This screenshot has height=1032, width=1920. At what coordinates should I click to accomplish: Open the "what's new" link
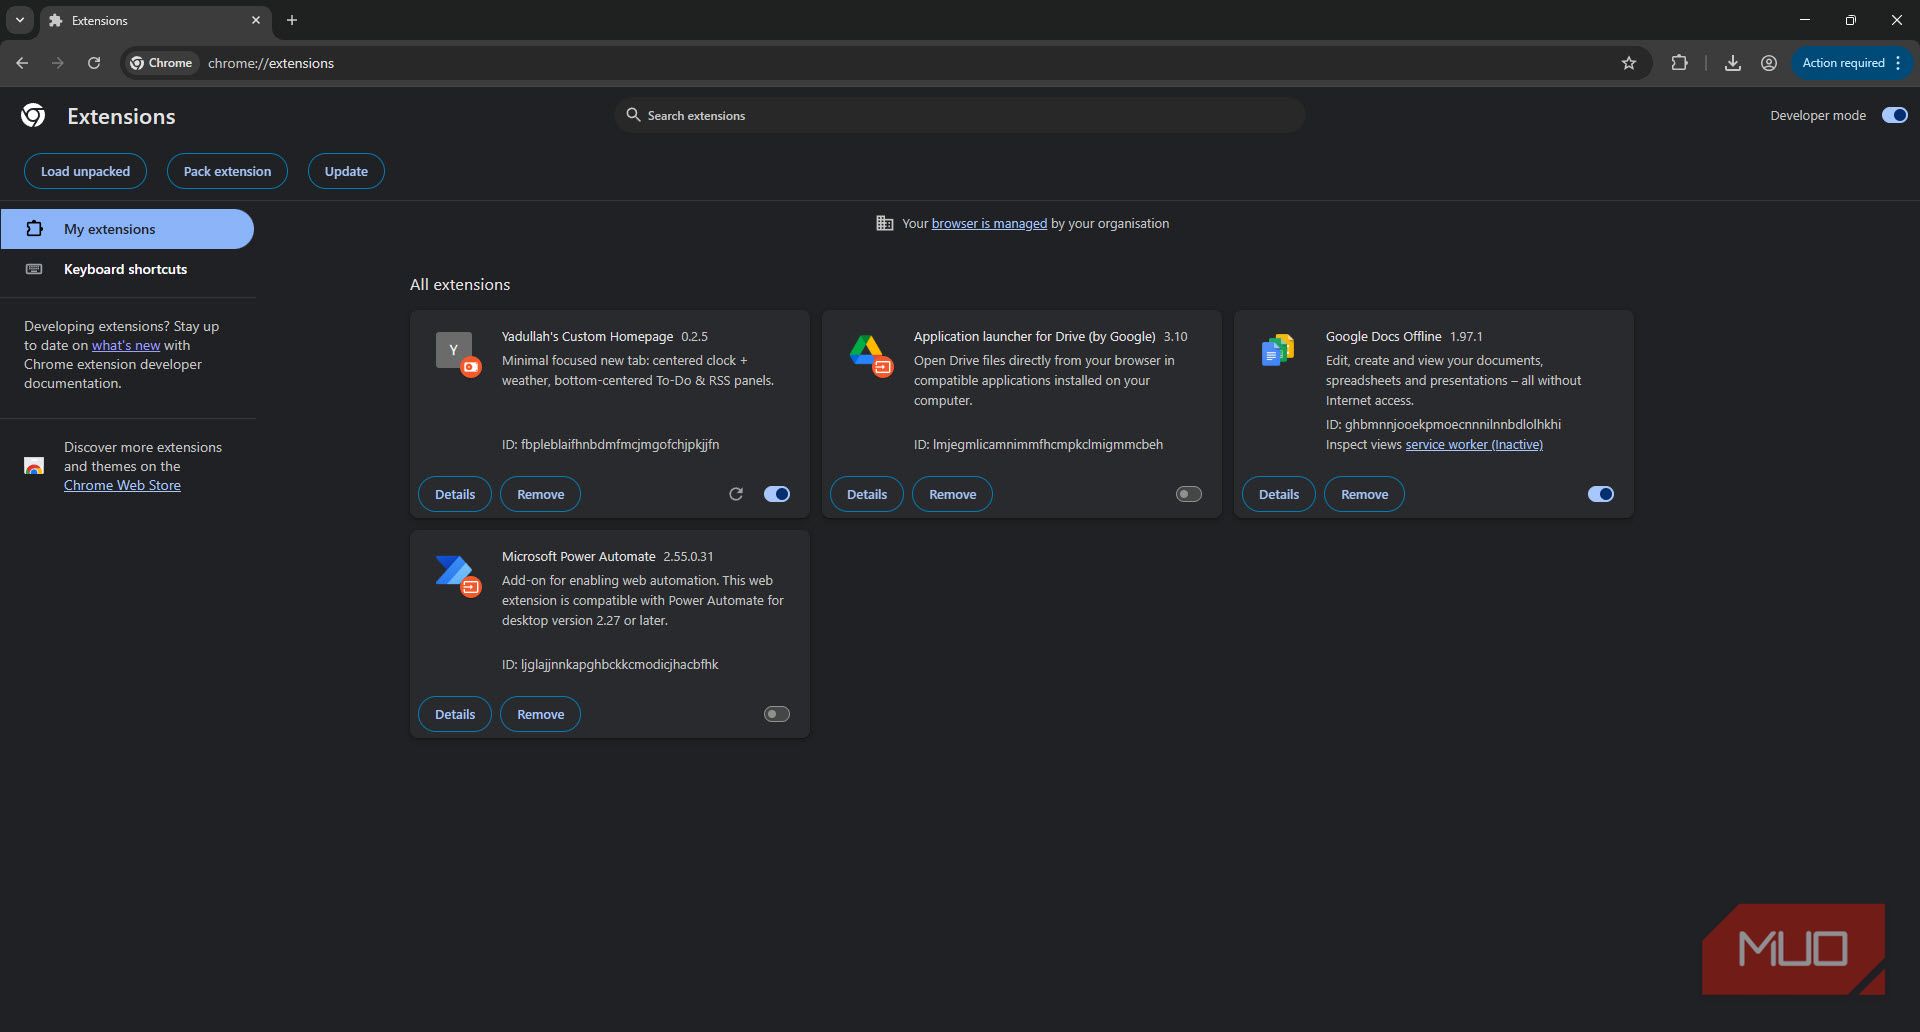(126, 345)
